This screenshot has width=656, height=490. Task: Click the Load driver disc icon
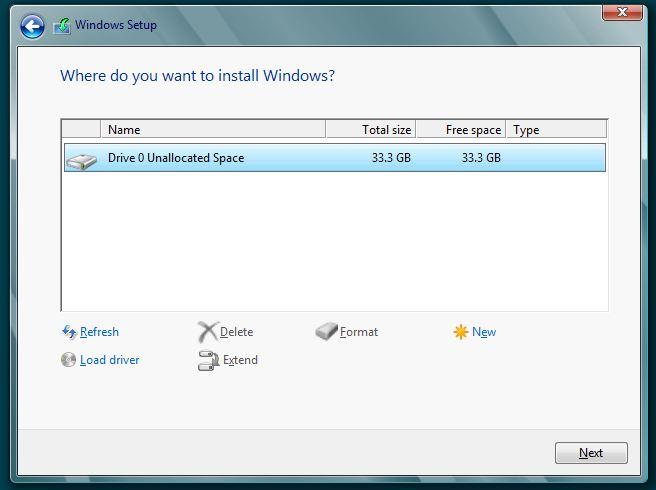coord(69,360)
